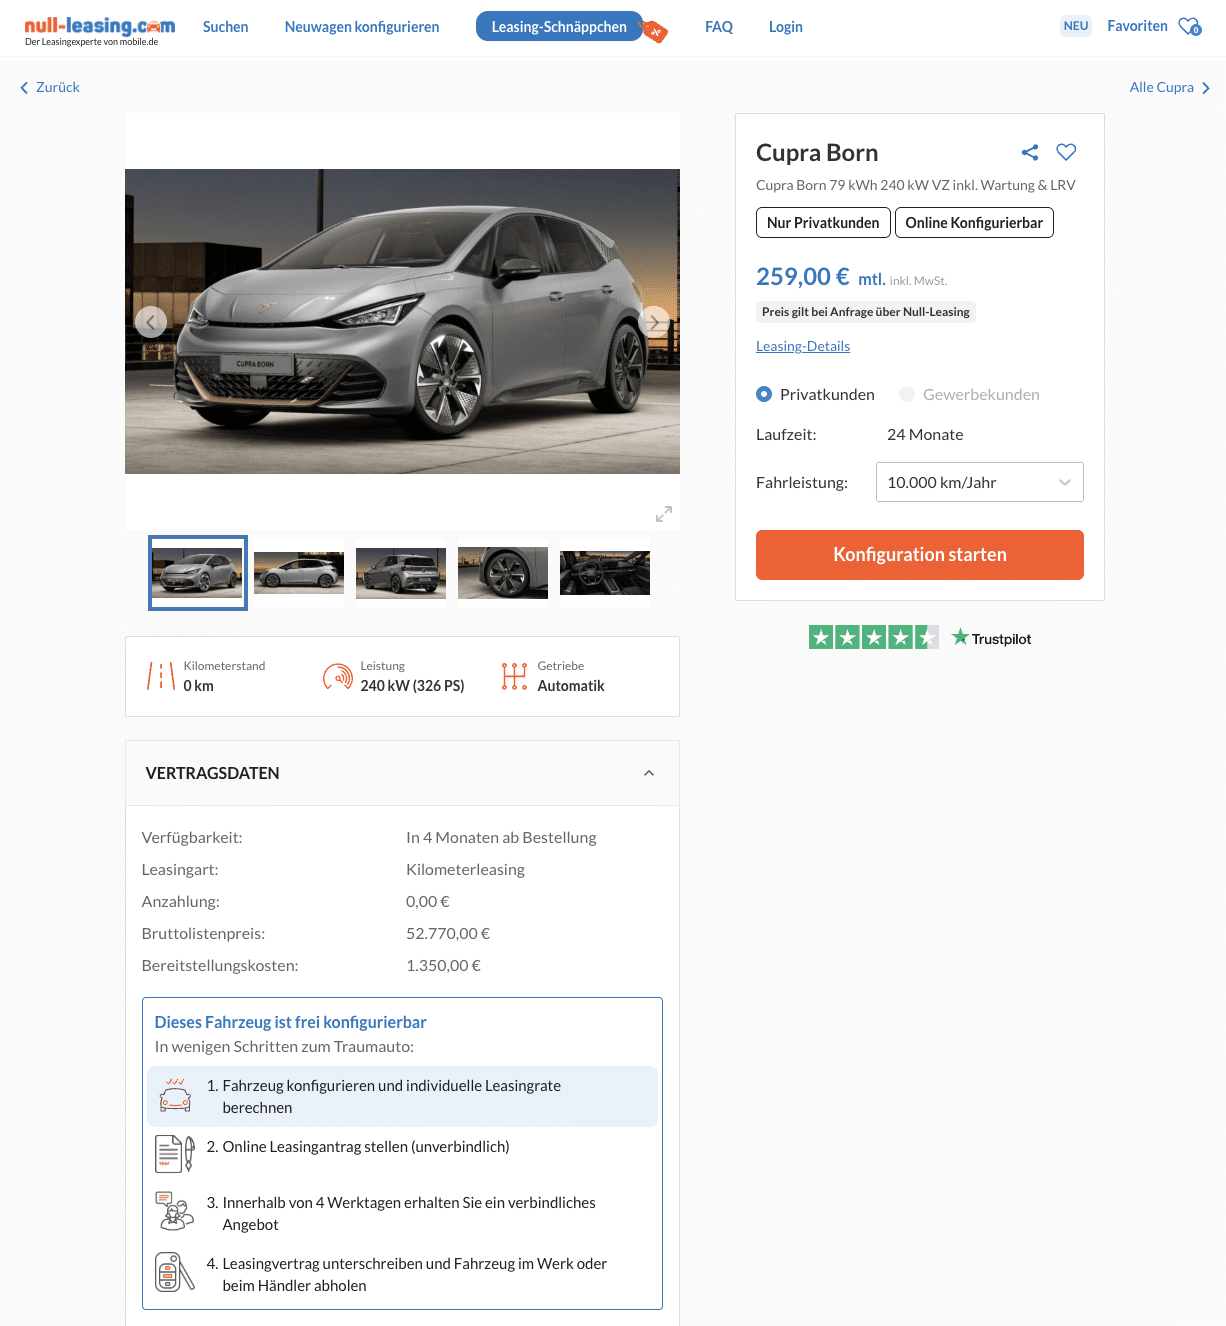The image size is (1226, 1326).
Task: Click the Trustpilot logo
Action: [x=991, y=638]
